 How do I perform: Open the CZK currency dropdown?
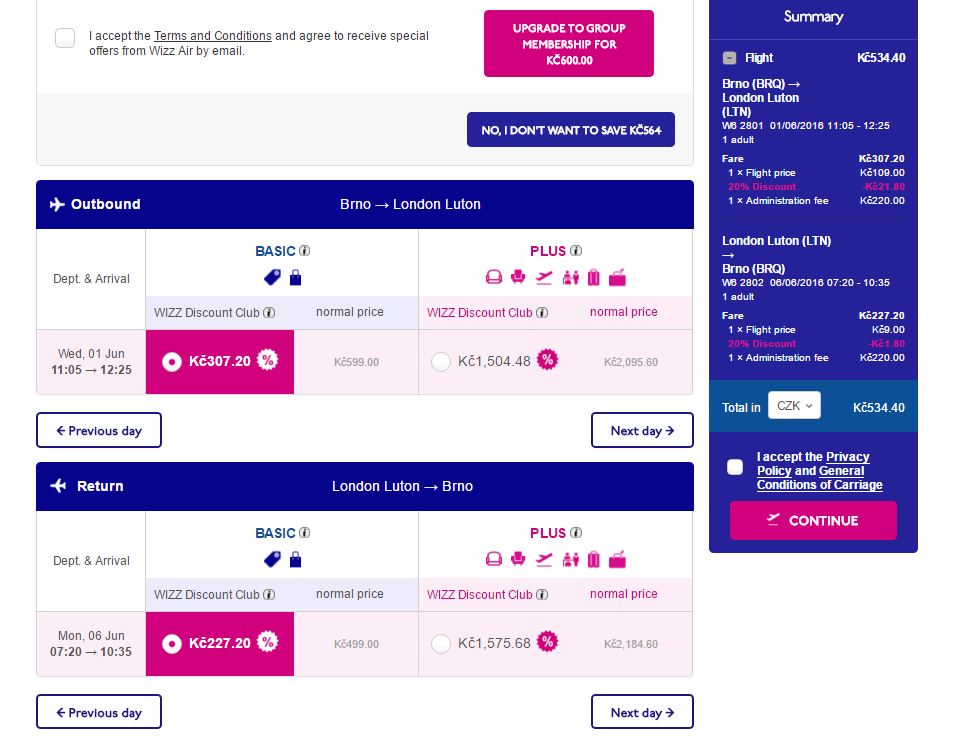794,406
